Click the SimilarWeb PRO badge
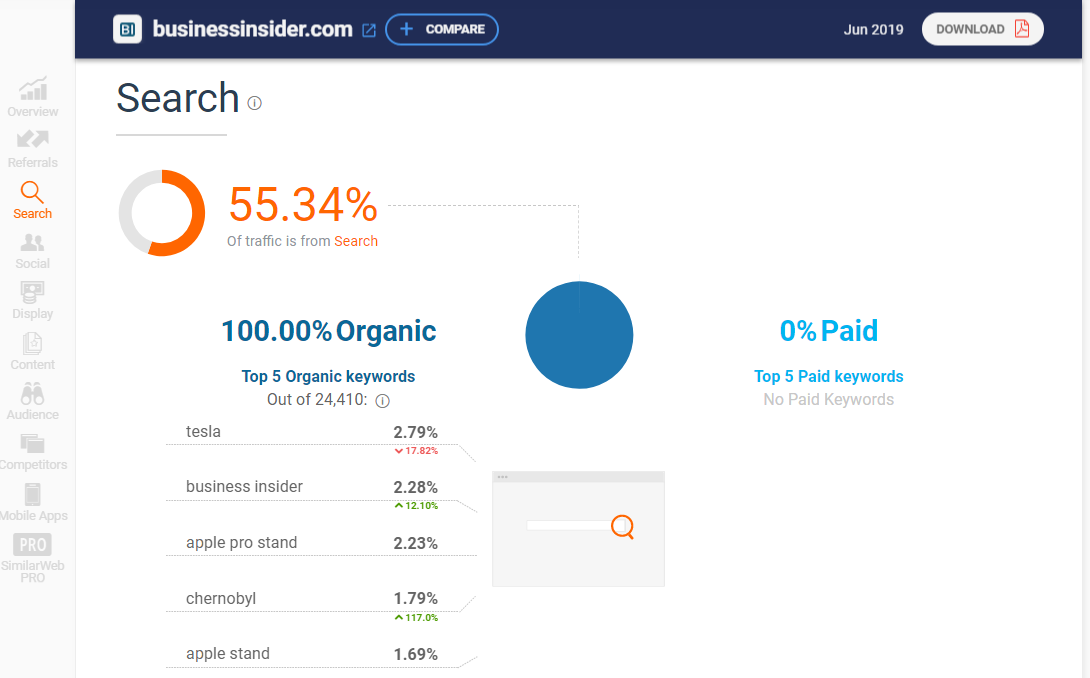The height and width of the screenshot is (678, 1090). 33,544
